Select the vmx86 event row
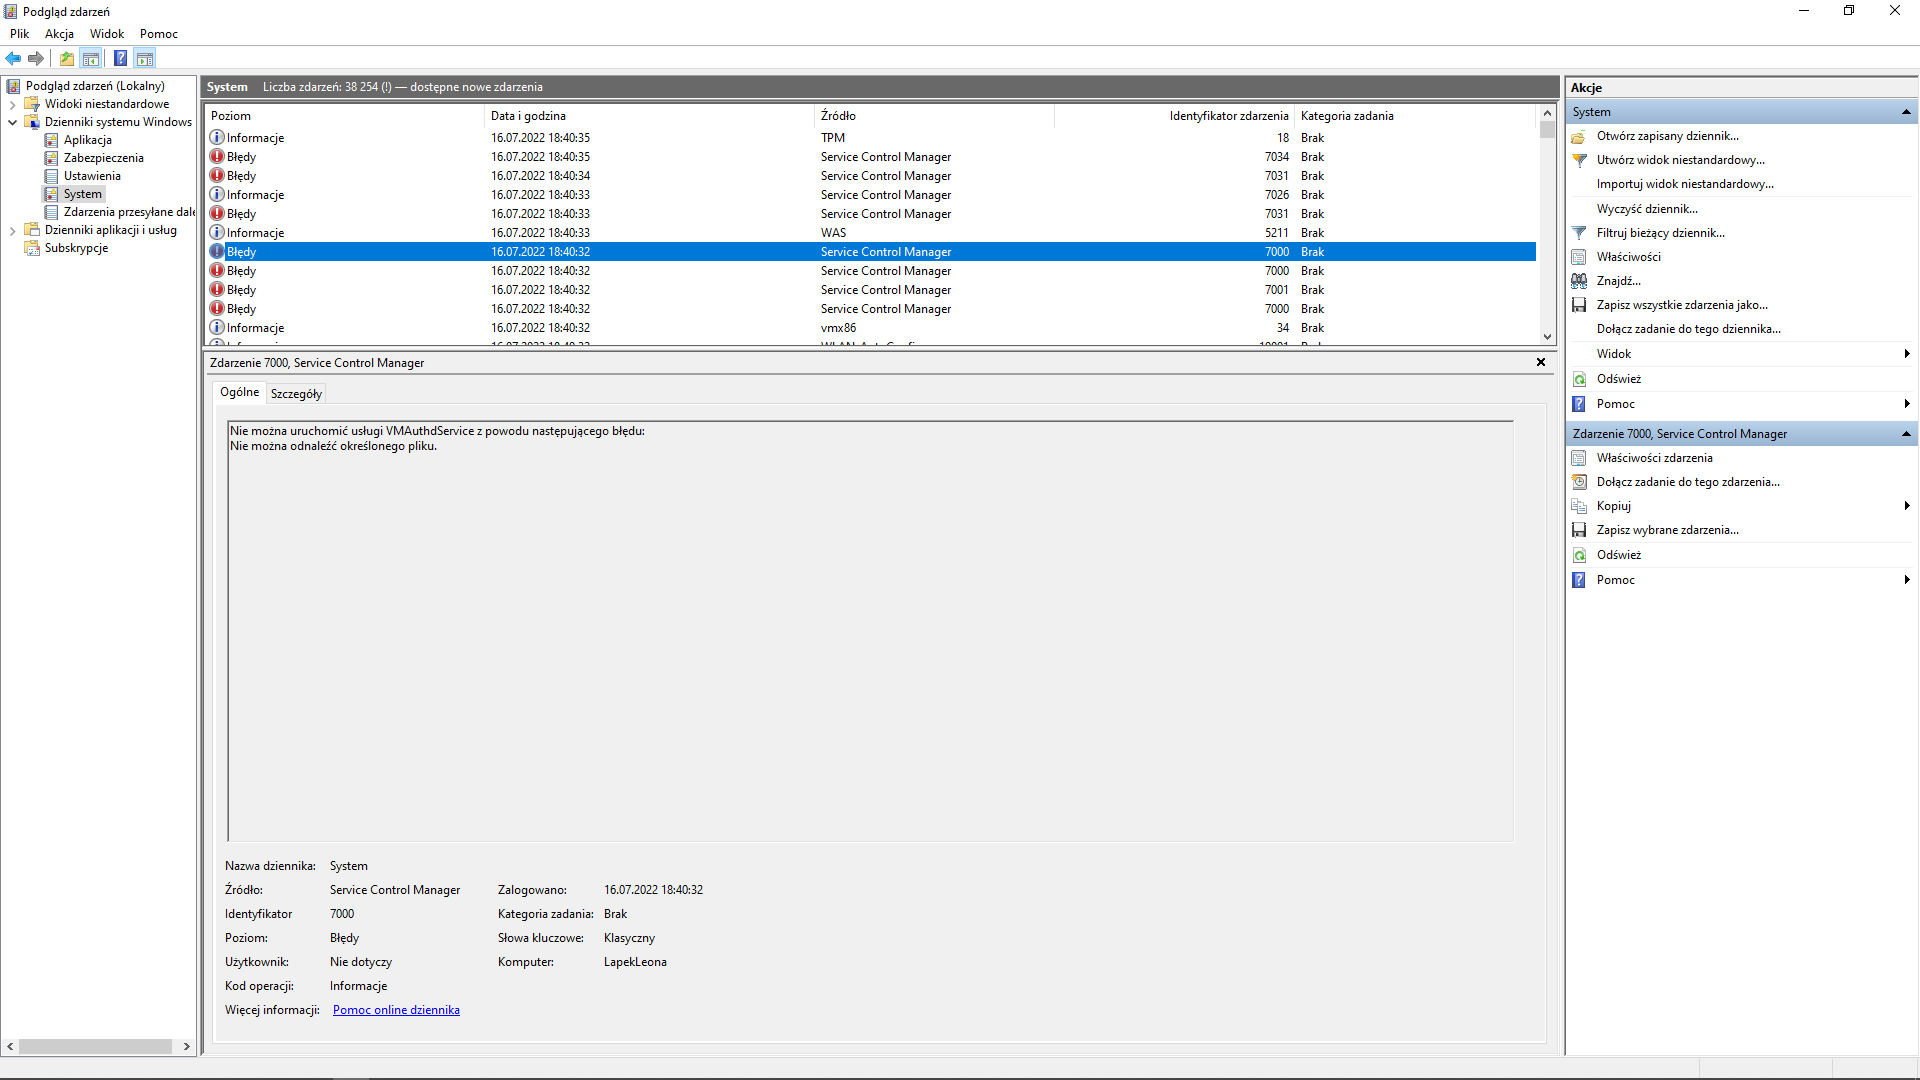The height and width of the screenshot is (1080, 1920). [870, 328]
